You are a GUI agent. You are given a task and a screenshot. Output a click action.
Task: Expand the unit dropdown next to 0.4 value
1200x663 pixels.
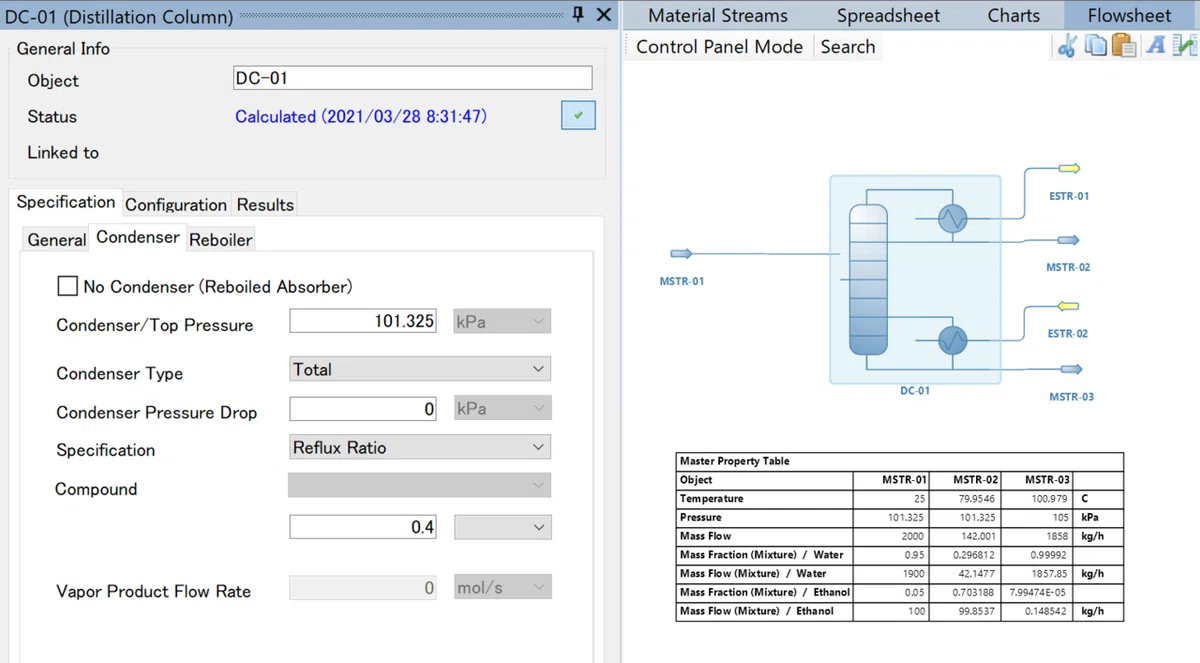(502, 527)
